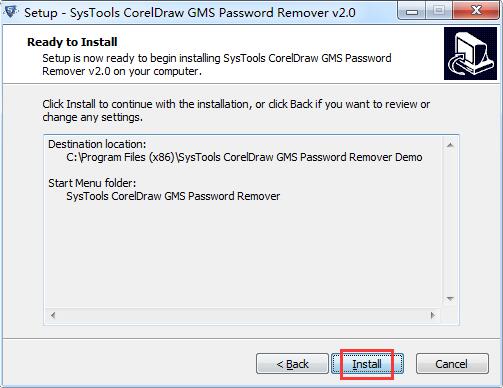Viewport: 503px width, 388px height.
Task: Click the down arrow of the vertical scrollbar
Action: (450, 299)
